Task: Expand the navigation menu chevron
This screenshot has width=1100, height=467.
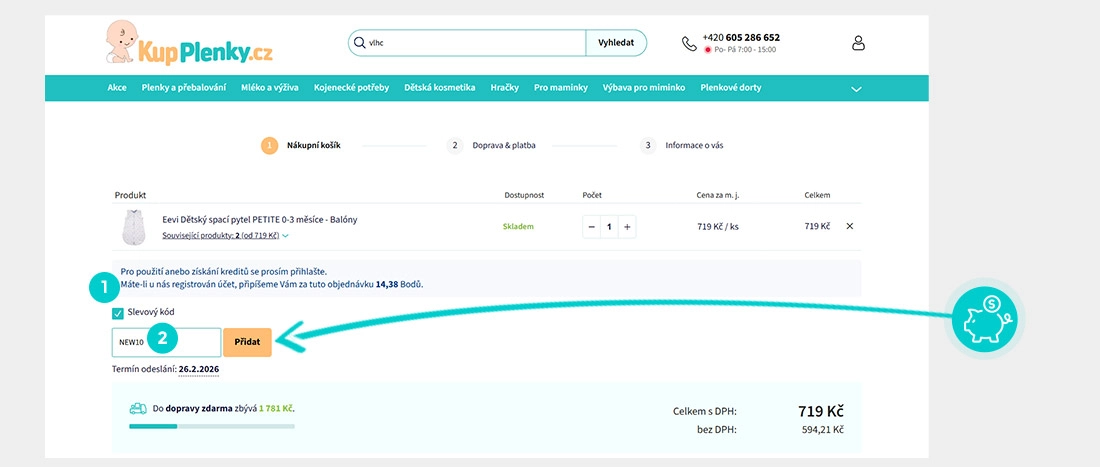Action: pos(856,89)
